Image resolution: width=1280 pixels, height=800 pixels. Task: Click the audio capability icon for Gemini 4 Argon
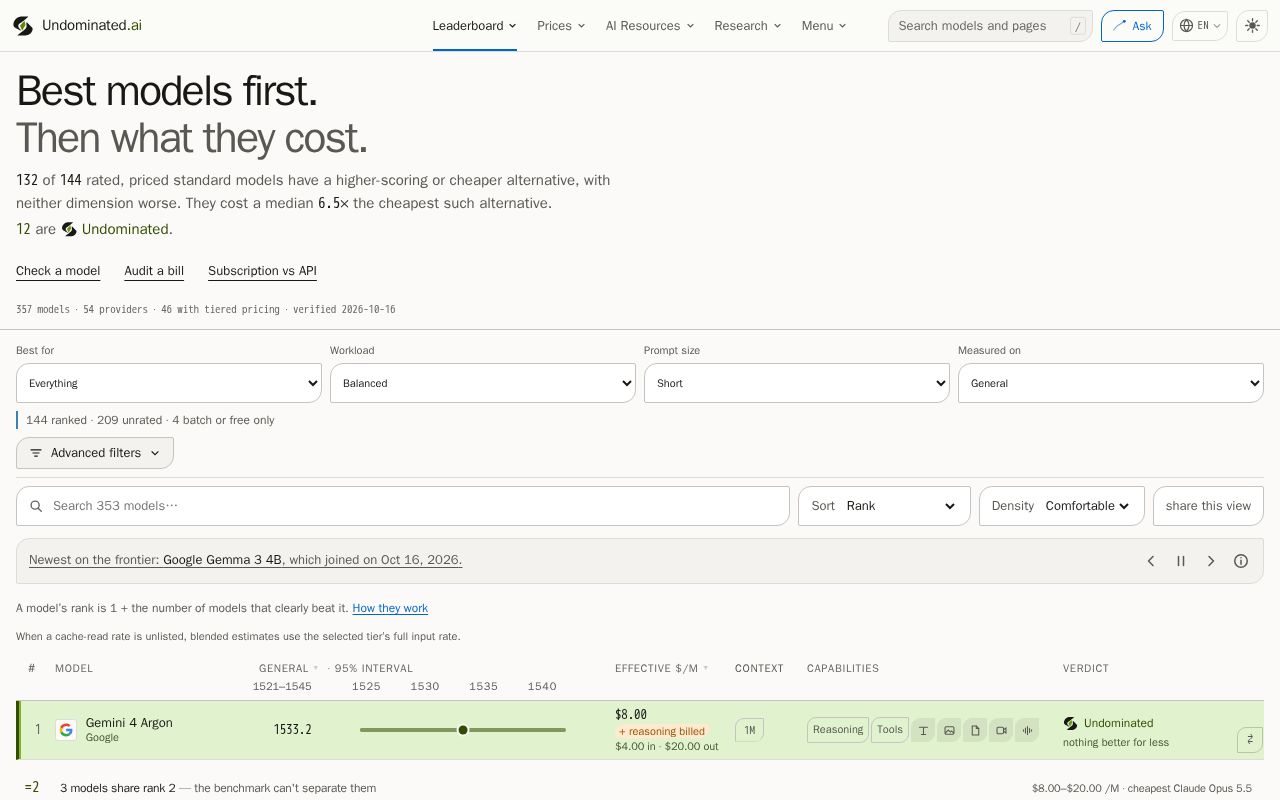click(x=1027, y=730)
